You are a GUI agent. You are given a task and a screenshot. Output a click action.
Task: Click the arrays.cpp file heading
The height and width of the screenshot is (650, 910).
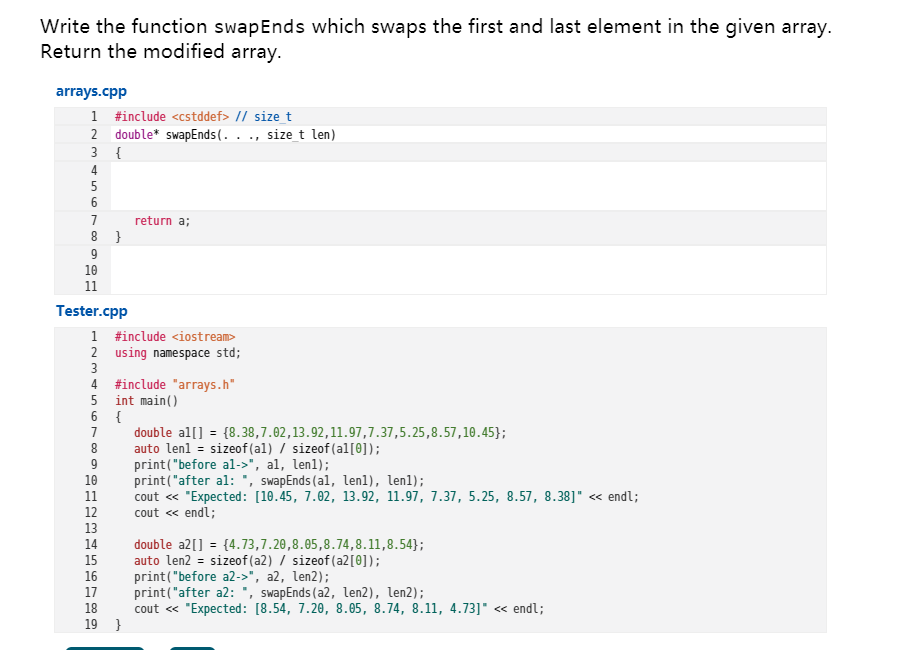[x=91, y=91]
